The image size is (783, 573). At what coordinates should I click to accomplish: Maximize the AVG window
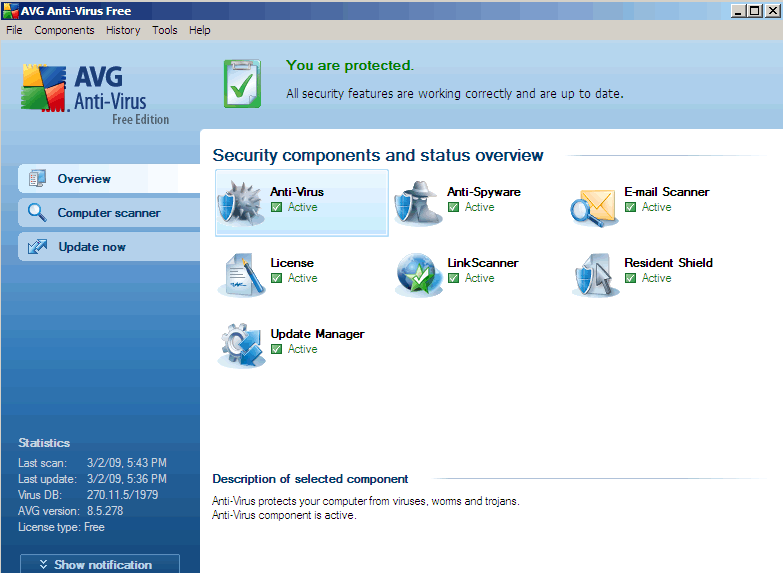pos(756,10)
